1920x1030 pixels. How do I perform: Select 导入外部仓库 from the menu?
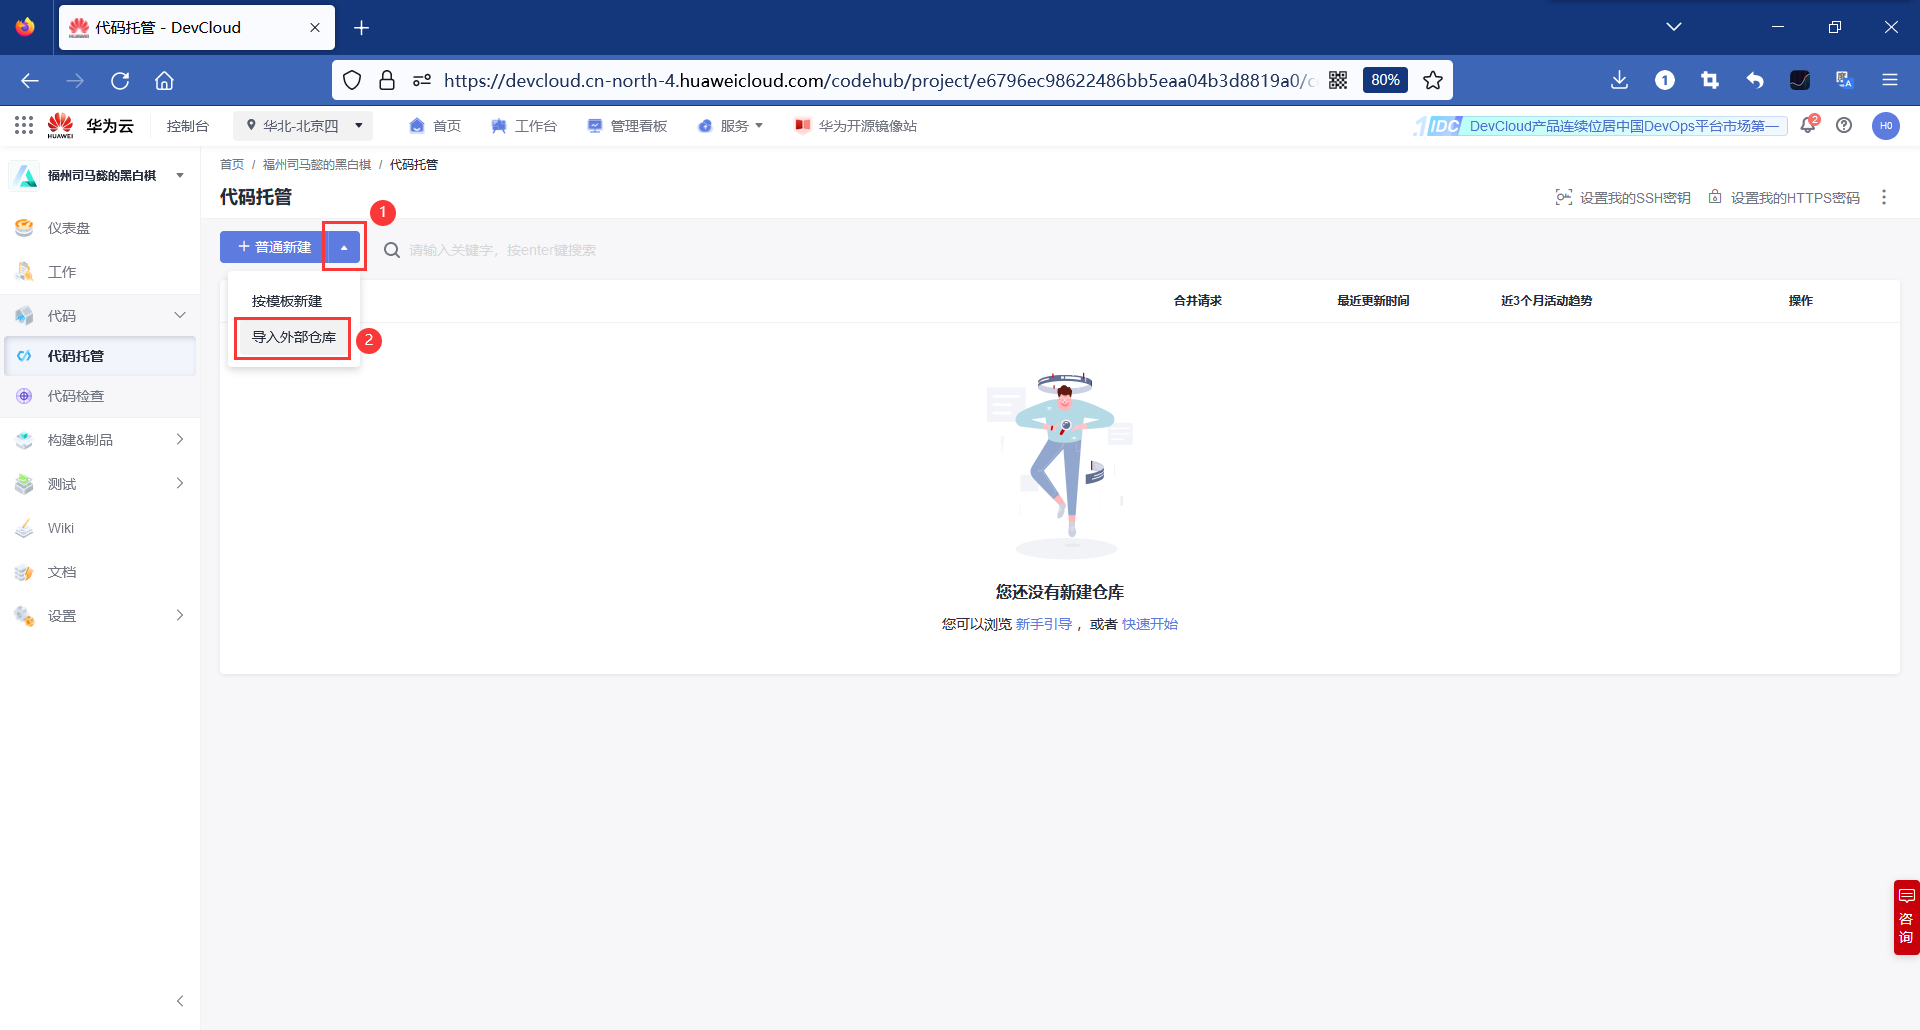pyautogui.click(x=292, y=338)
